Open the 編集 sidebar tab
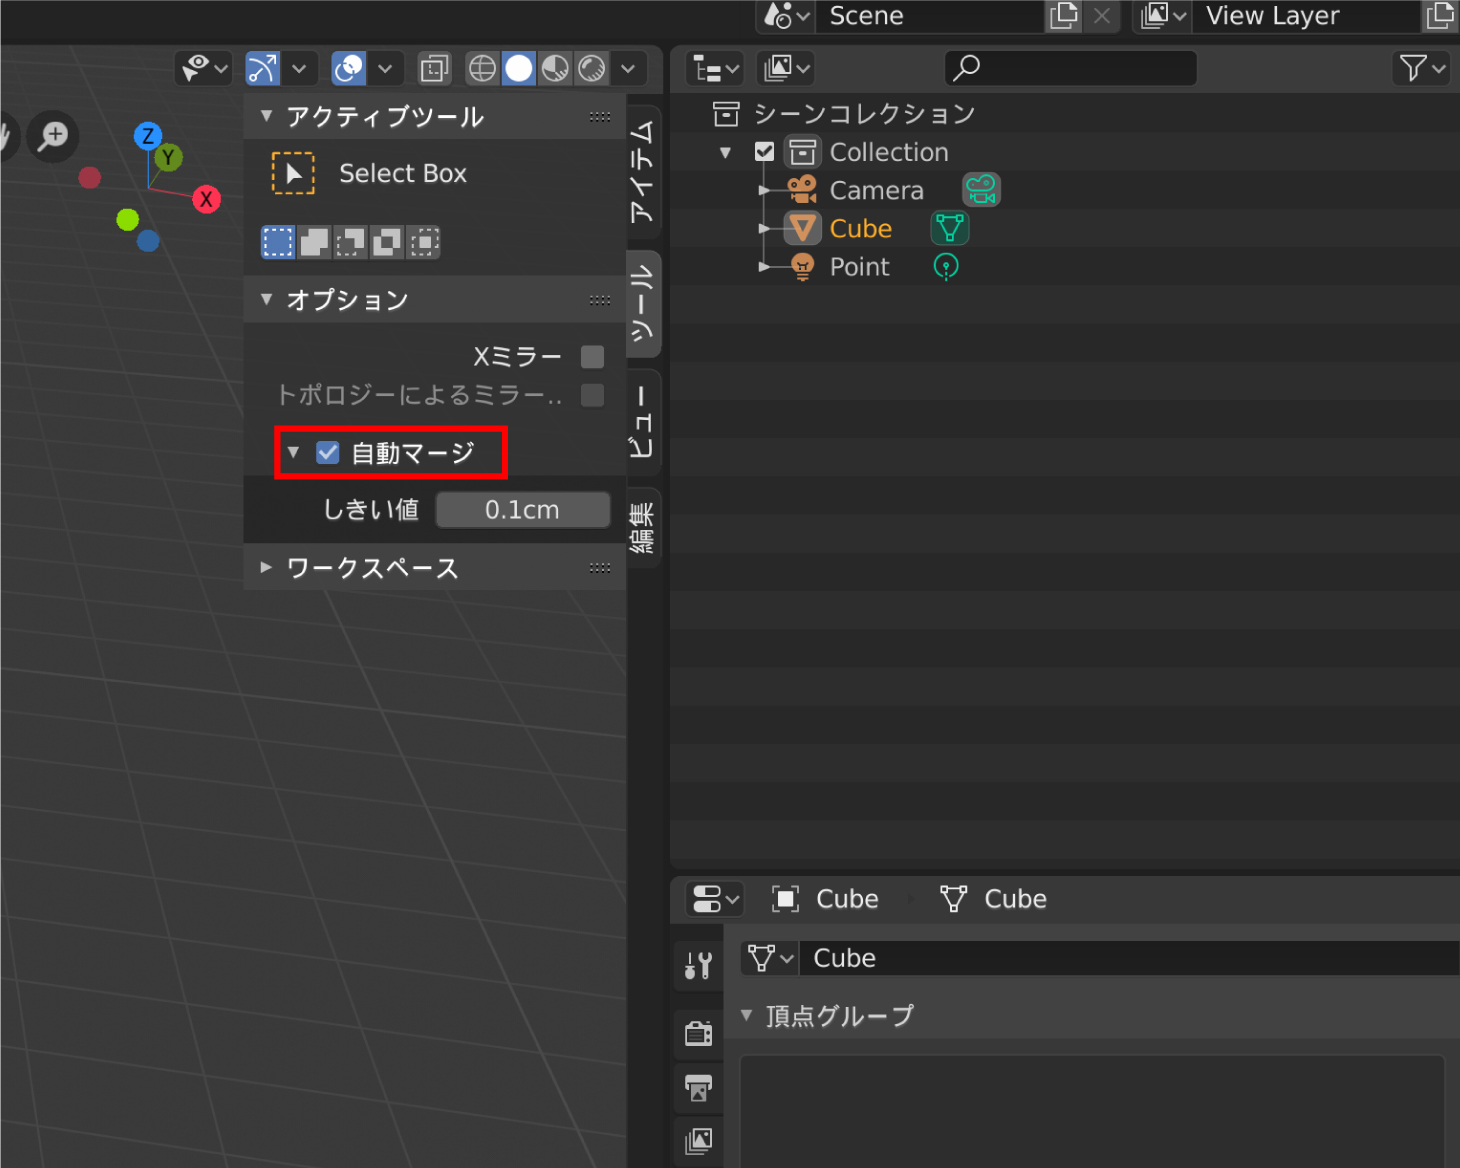The width and height of the screenshot is (1460, 1168). point(643,527)
